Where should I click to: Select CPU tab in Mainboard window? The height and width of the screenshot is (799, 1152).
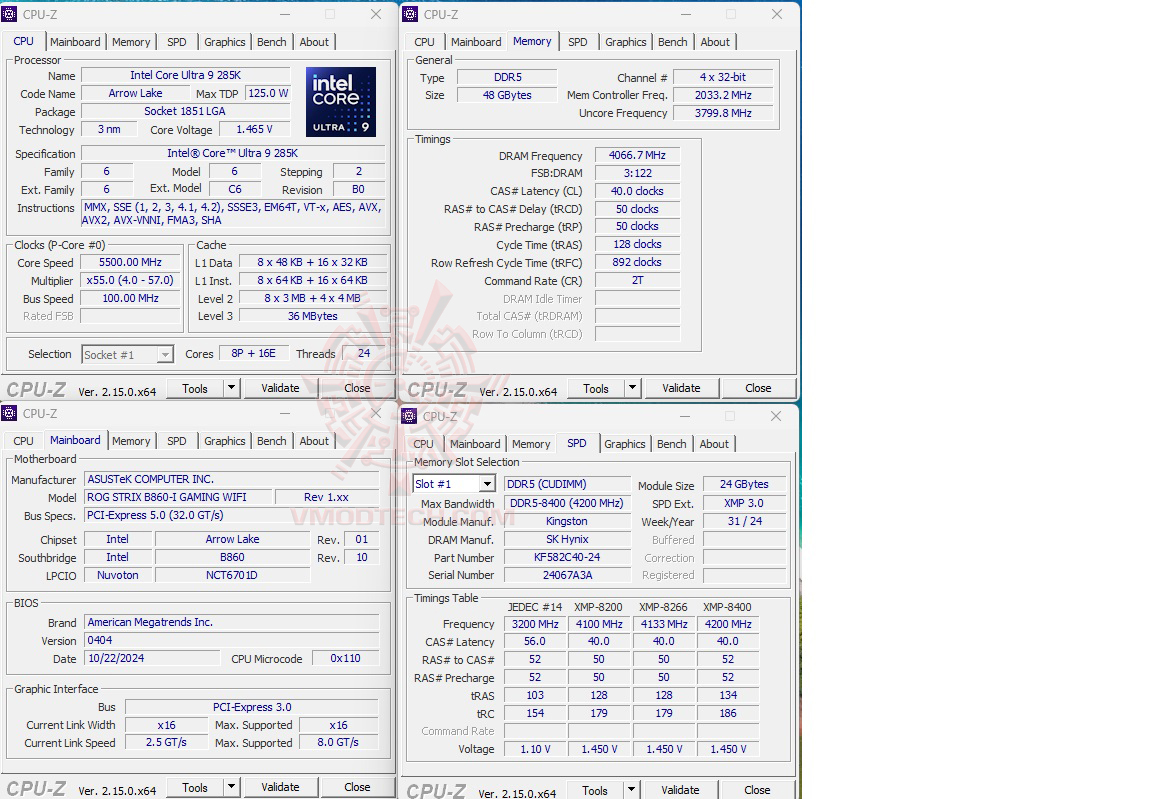pos(24,441)
